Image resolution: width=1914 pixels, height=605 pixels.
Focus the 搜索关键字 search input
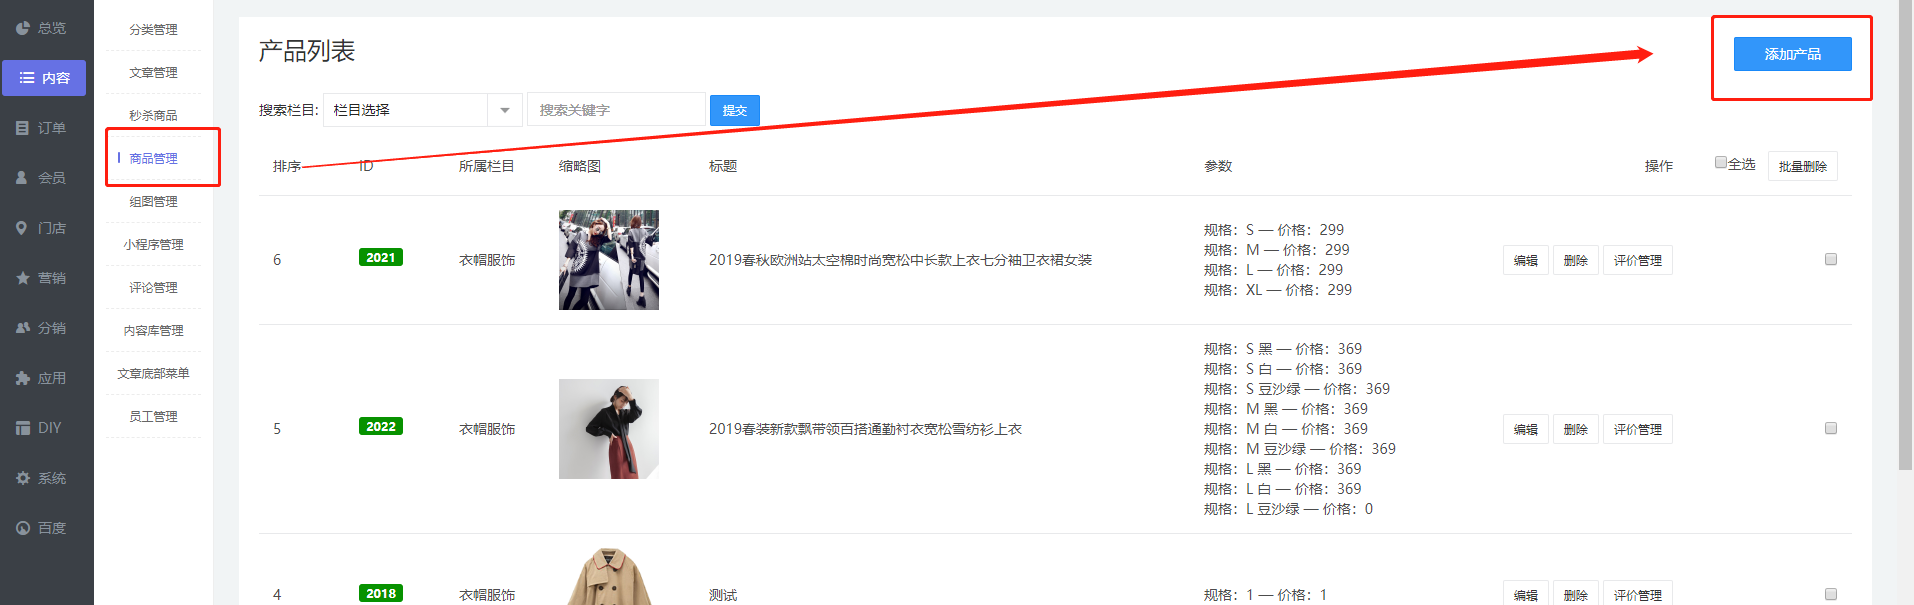616,110
